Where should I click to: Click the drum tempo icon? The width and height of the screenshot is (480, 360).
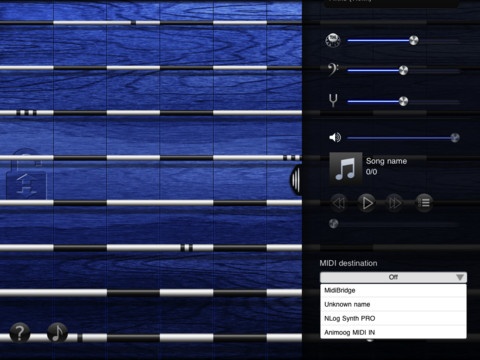click(332, 41)
